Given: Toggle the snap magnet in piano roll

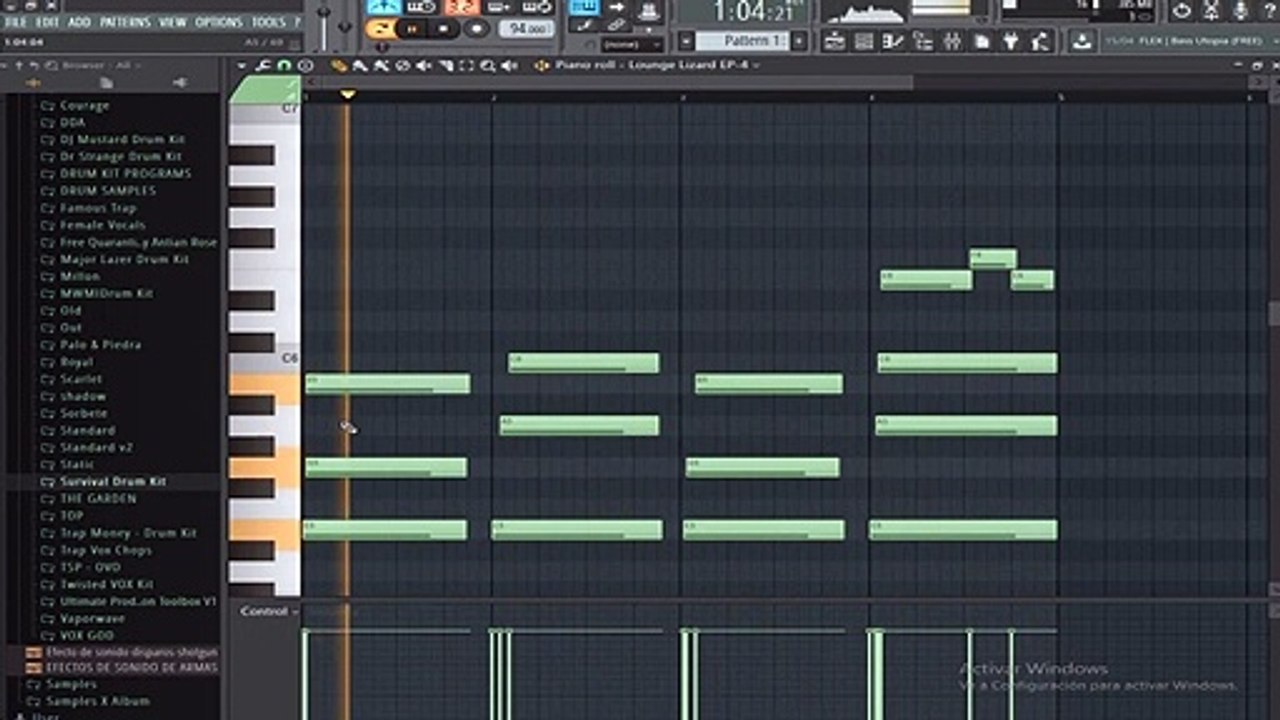Looking at the screenshot, I should point(283,66).
